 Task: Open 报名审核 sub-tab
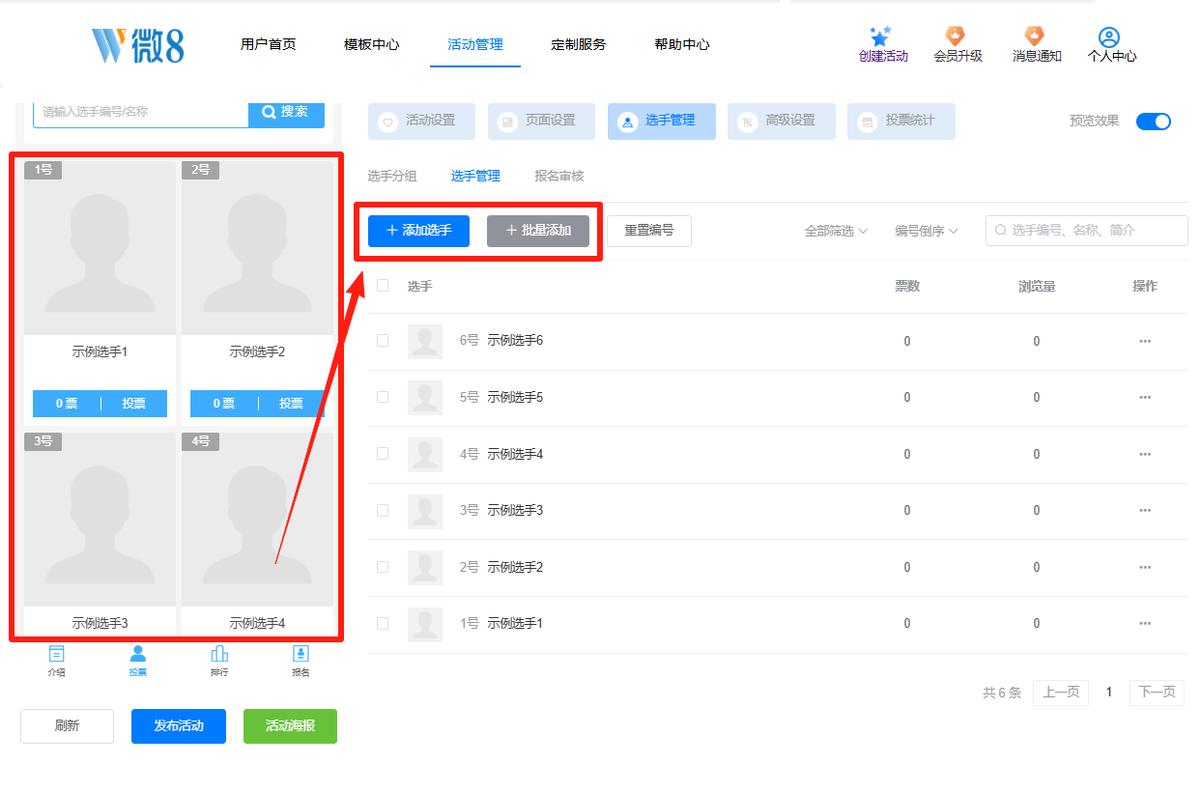pyautogui.click(x=559, y=176)
